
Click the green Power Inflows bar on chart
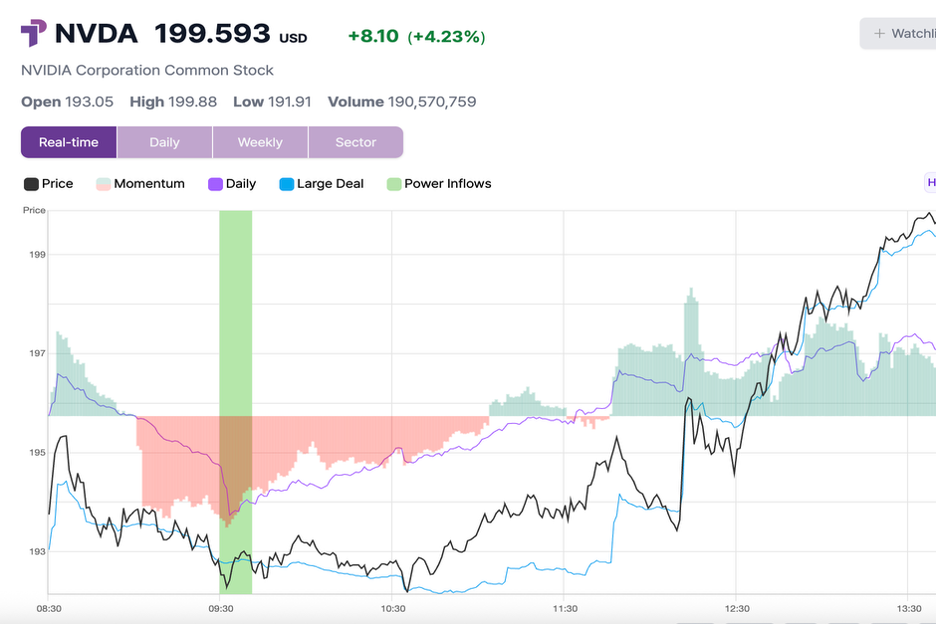click(236, 300)
